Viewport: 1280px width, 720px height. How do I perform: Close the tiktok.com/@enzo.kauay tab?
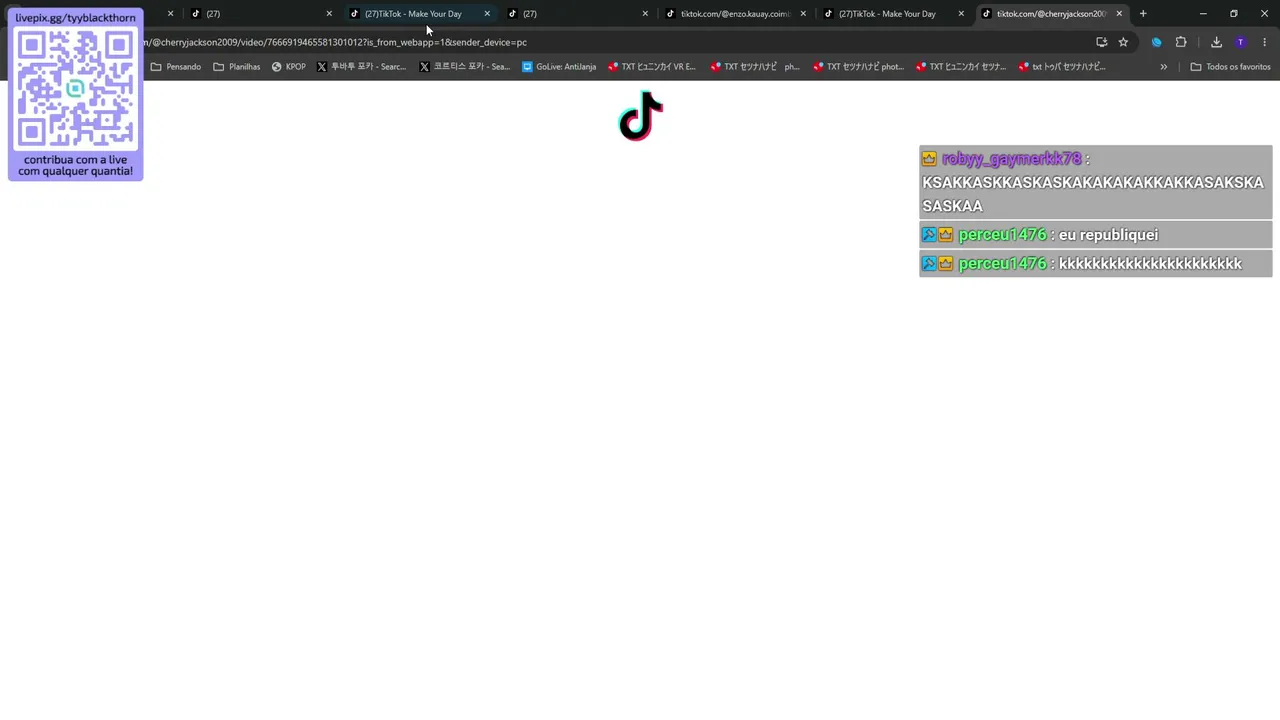(x=803, y=14)
